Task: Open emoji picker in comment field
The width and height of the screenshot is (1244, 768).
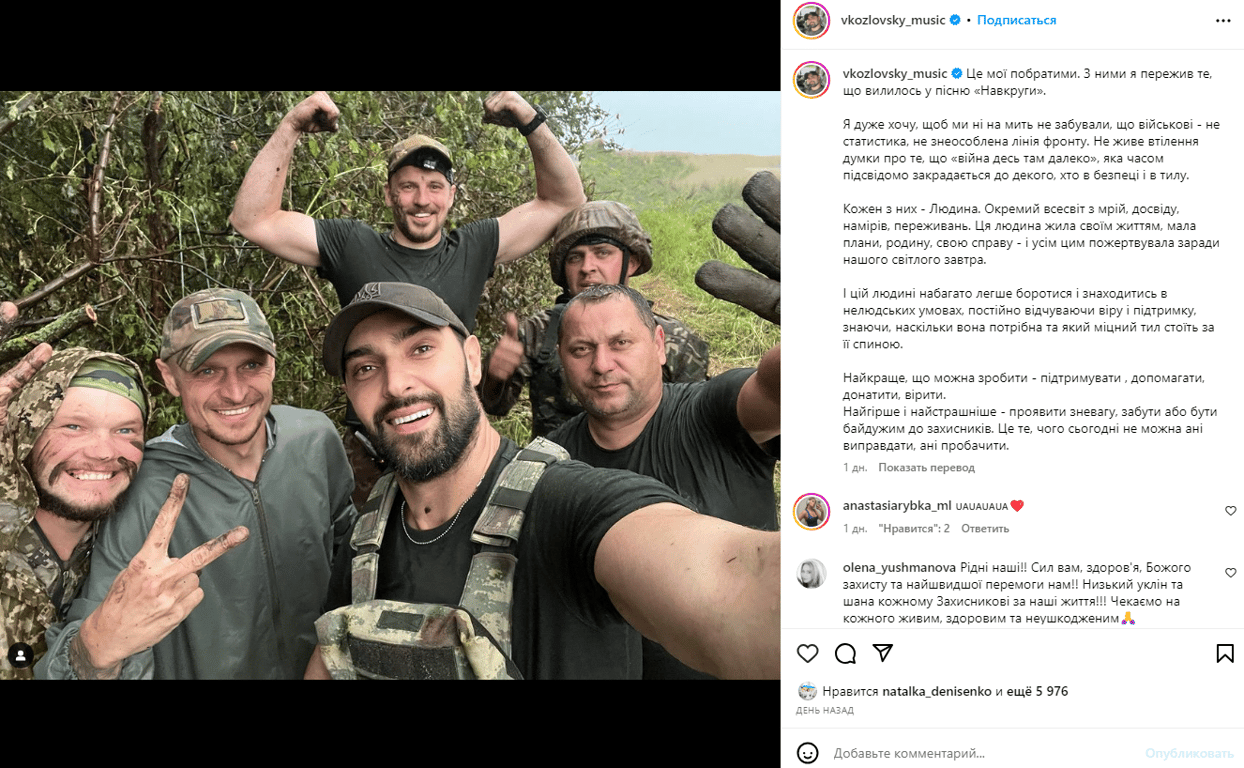Action: point(808,753)
